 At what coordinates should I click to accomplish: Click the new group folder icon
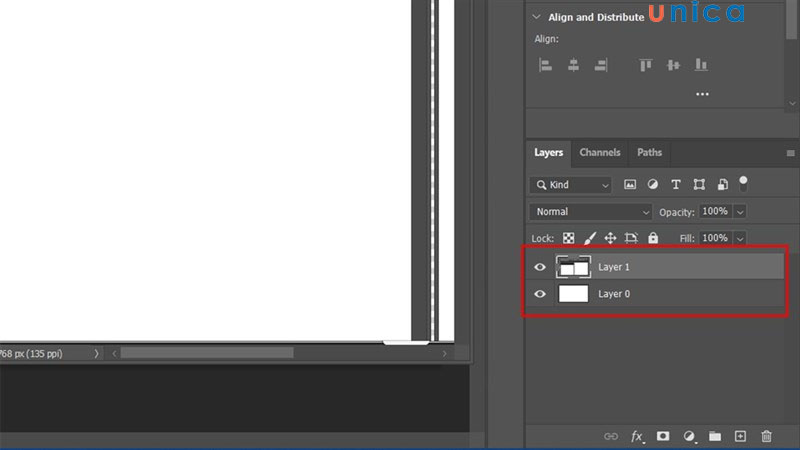click(715, 437)
